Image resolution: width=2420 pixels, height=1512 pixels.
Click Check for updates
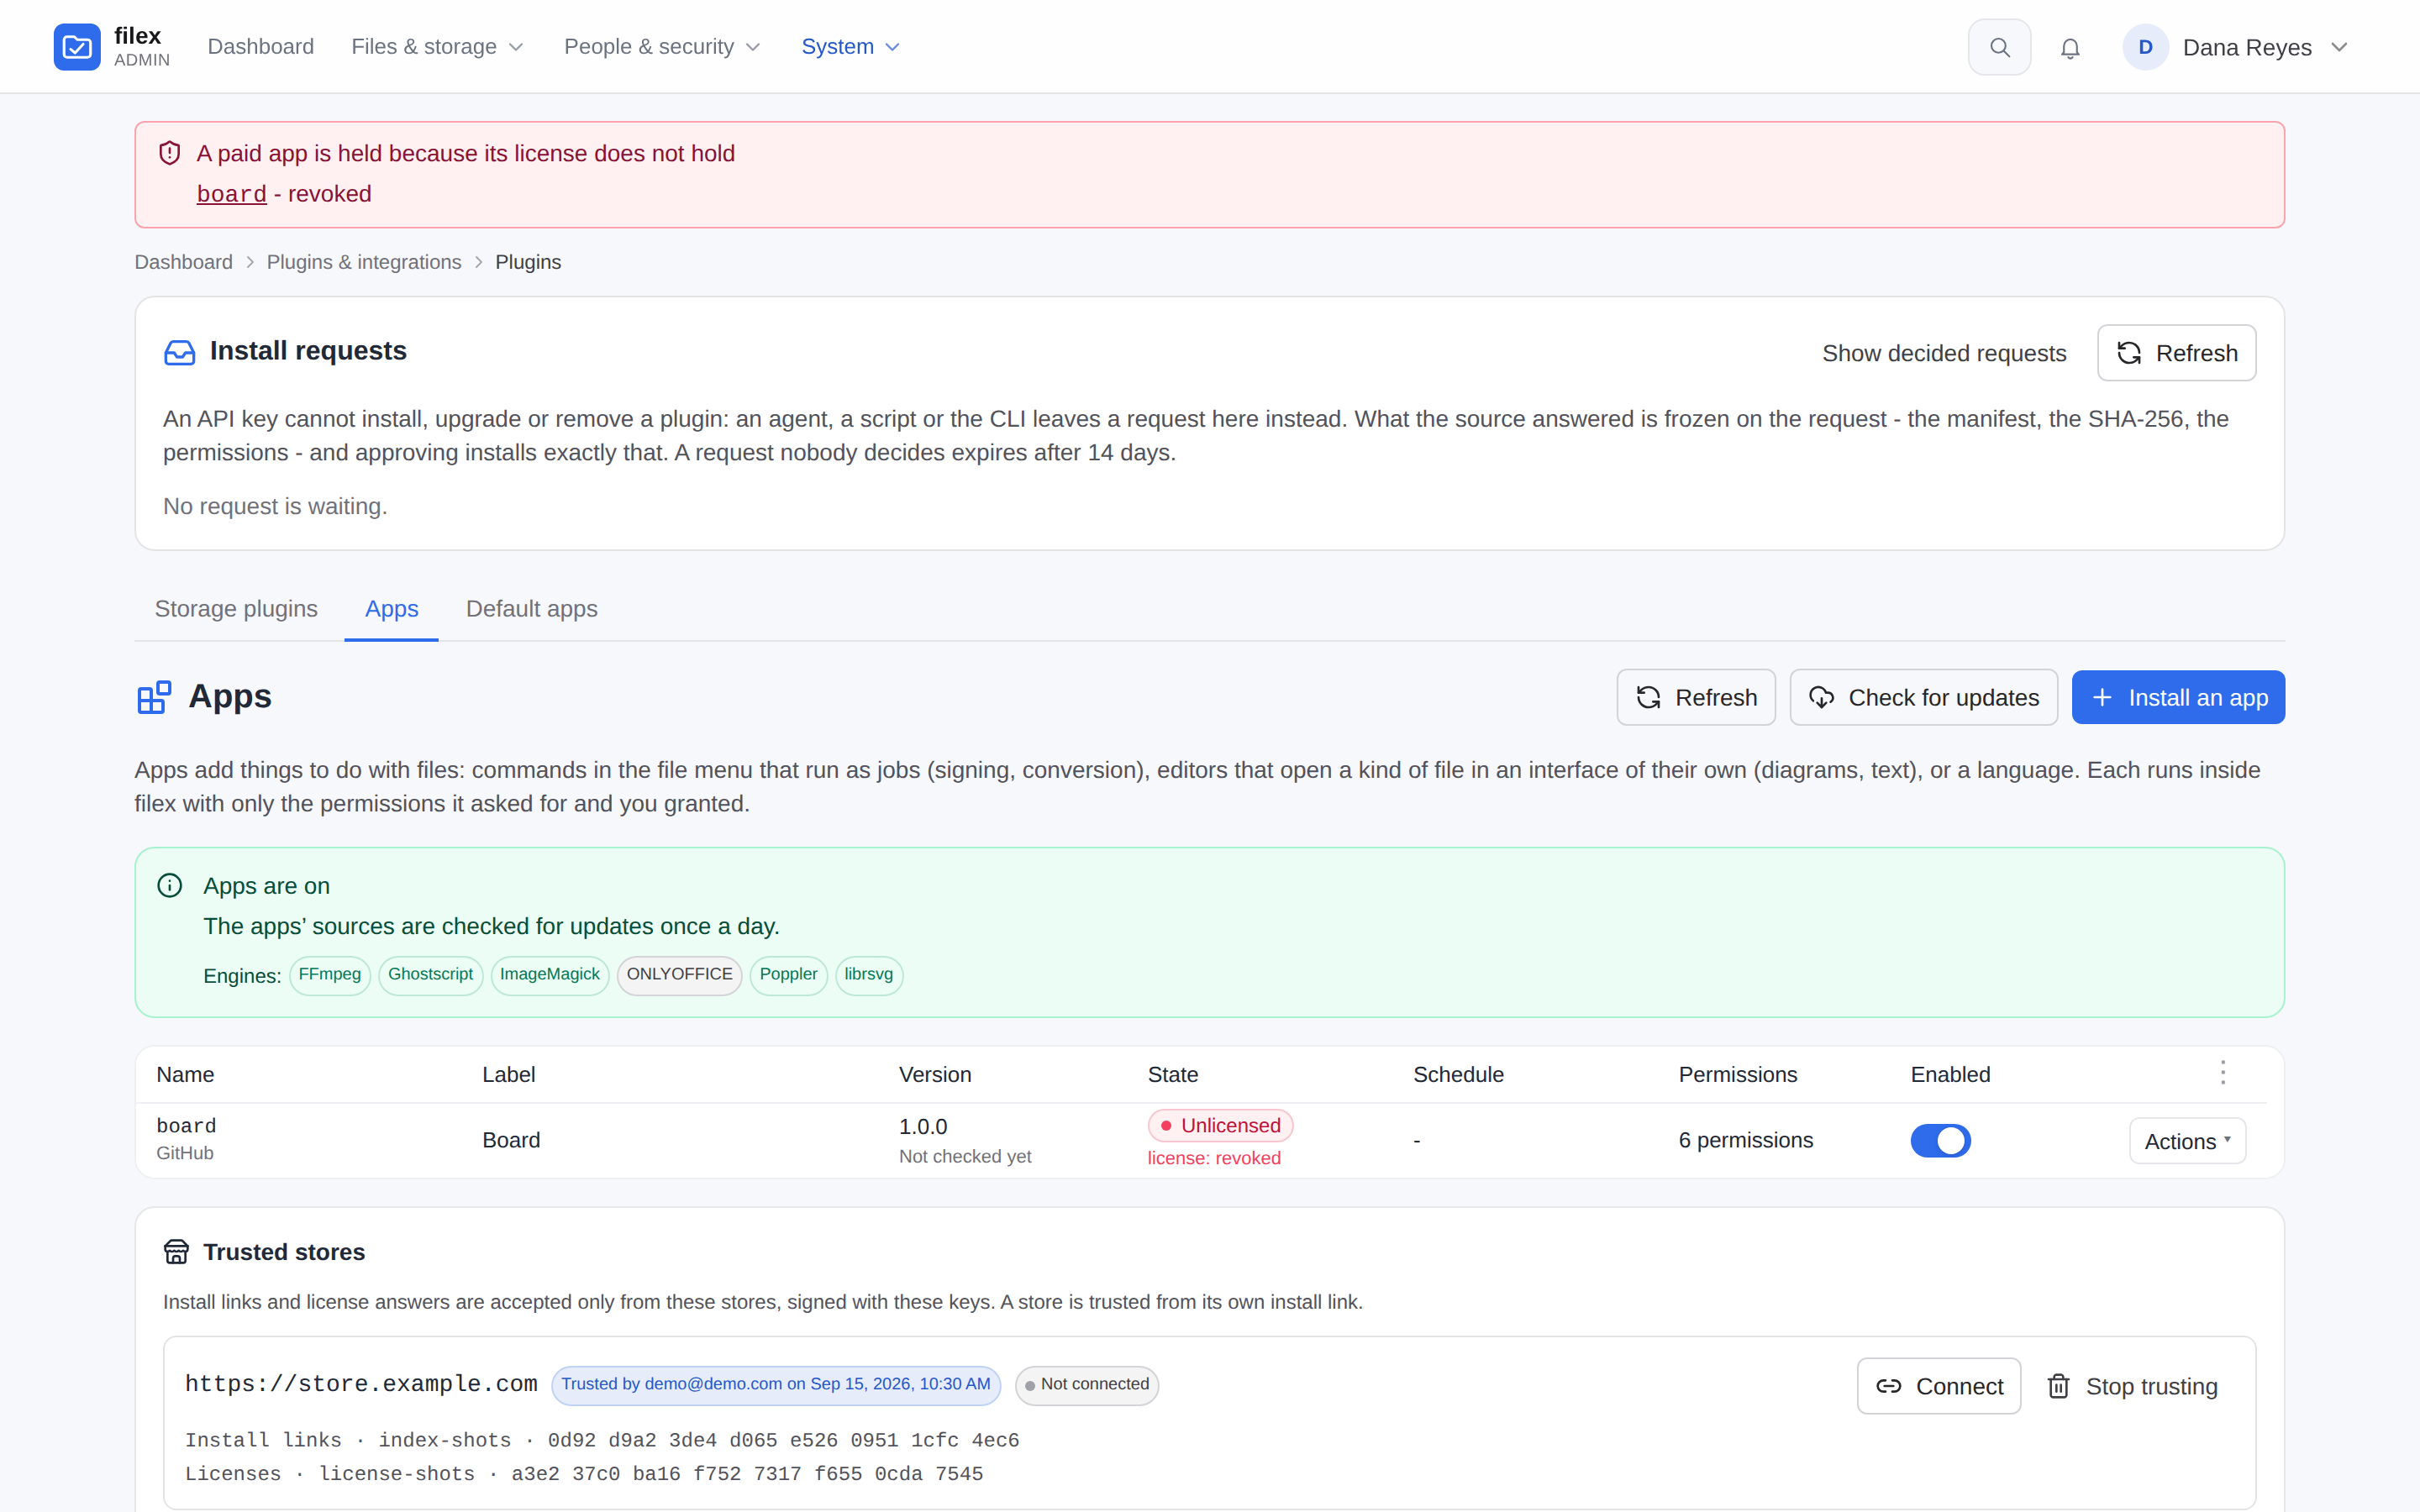pyautogui.click(x=1923, y=697)
